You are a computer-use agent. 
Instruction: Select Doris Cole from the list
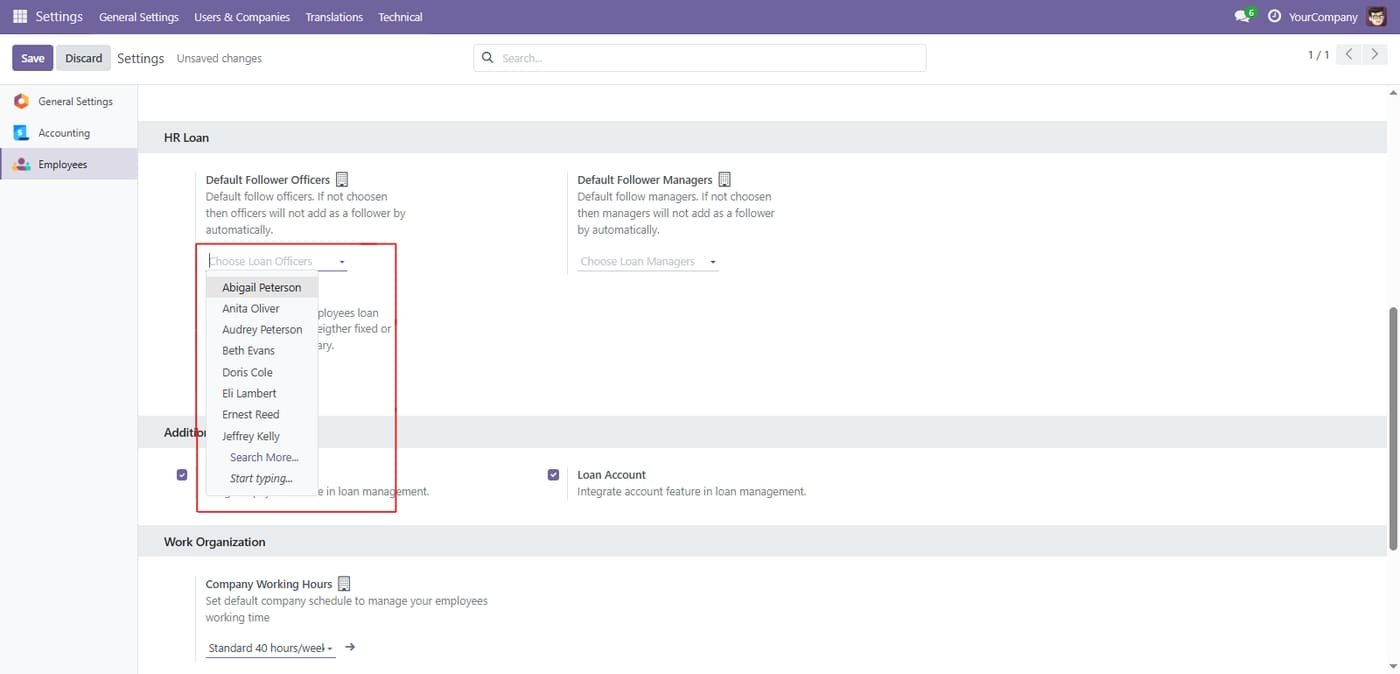pos(262,372)
